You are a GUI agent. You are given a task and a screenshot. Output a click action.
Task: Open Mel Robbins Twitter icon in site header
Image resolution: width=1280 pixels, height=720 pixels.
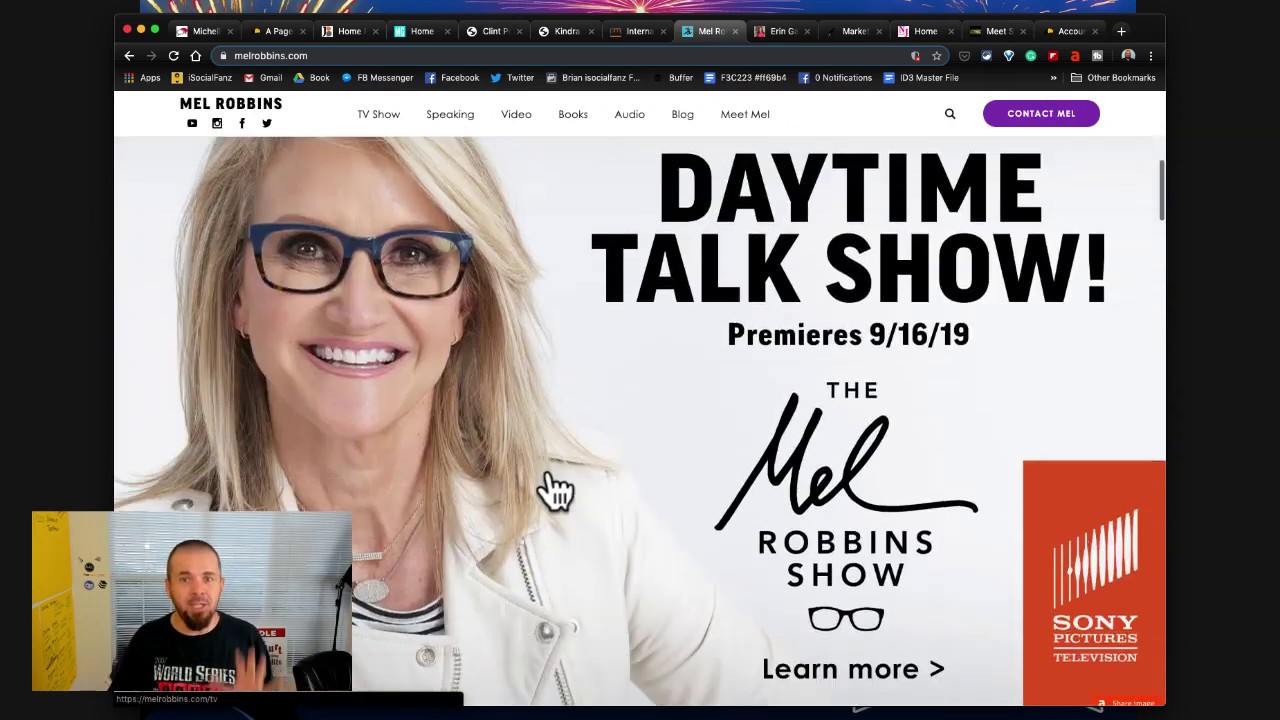(267, 123)
